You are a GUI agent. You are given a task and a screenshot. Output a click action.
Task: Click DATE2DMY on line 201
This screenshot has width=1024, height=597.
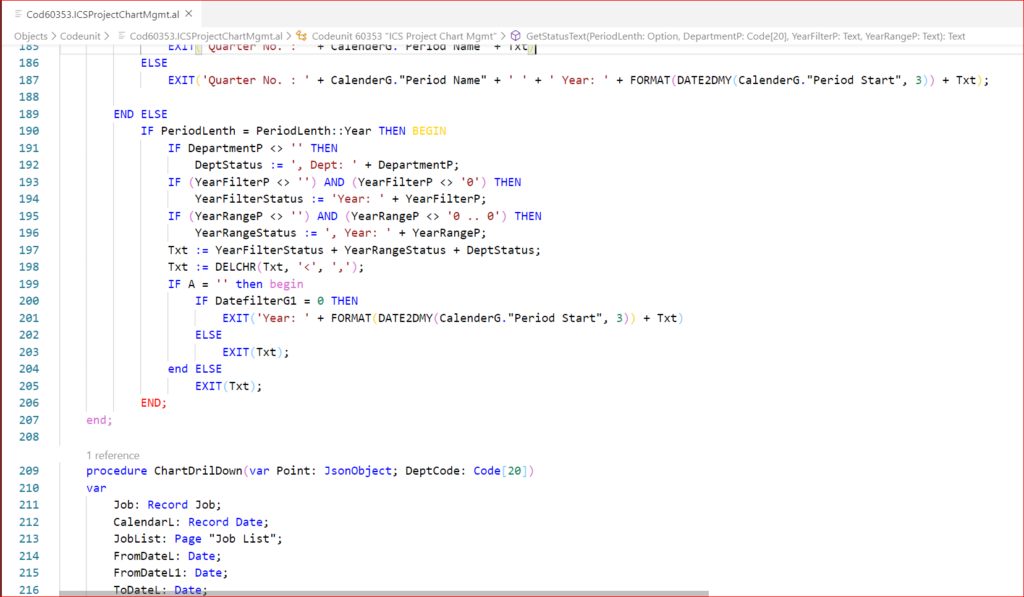pyautogui.click(x=405, y=318)
